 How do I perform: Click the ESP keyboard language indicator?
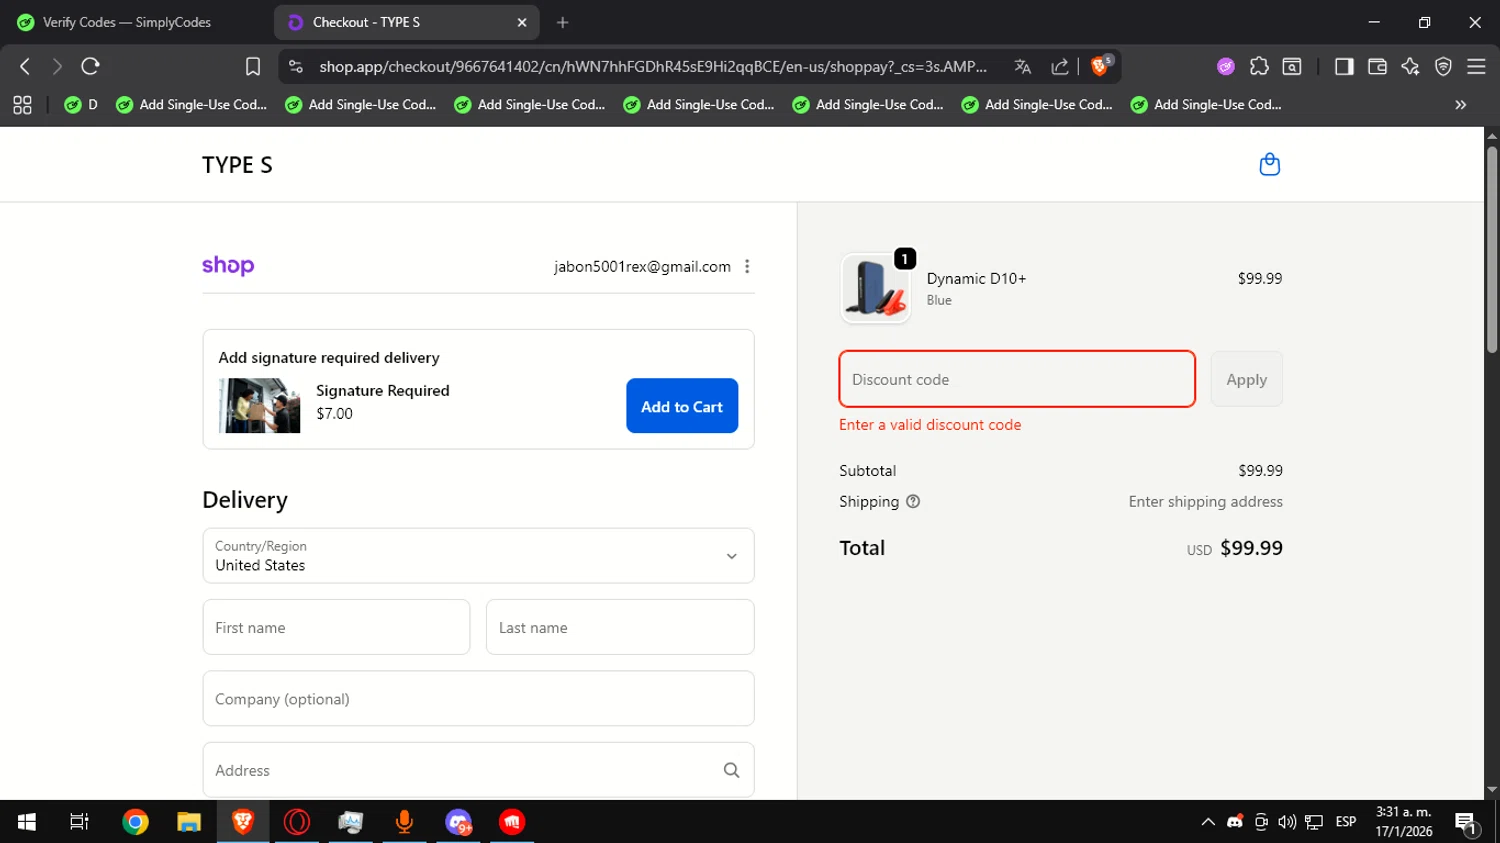(x=1346, y=822)
